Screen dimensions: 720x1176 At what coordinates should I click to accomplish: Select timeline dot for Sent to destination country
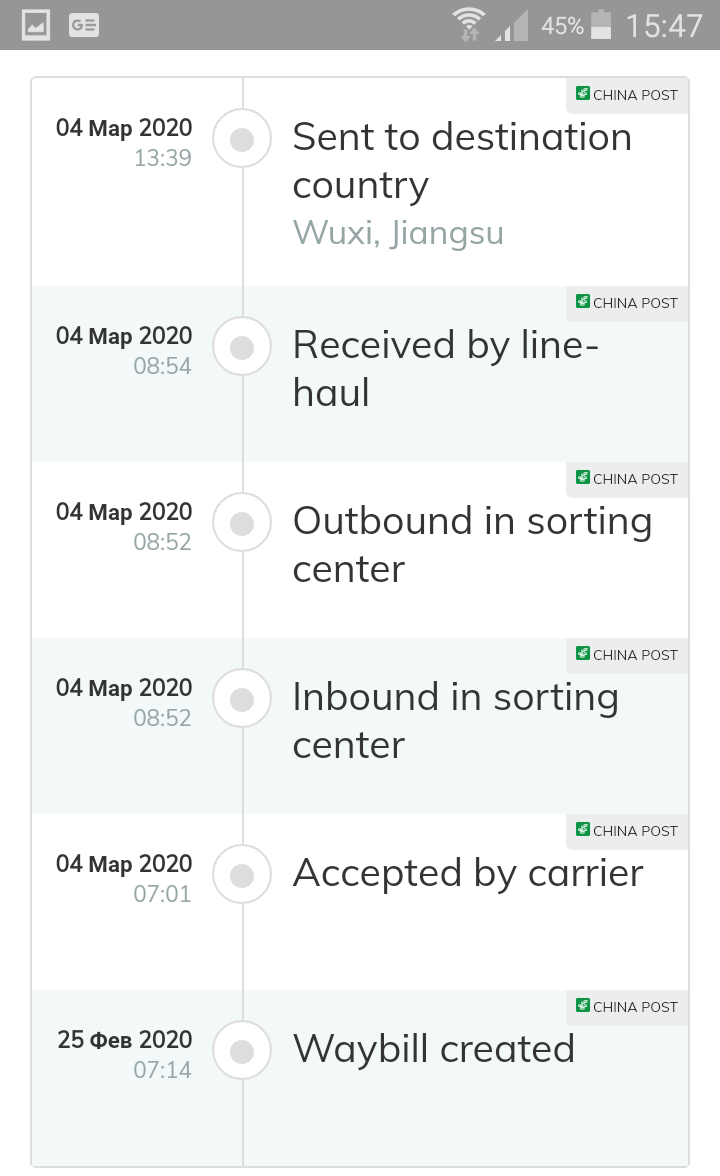[242, 140]
